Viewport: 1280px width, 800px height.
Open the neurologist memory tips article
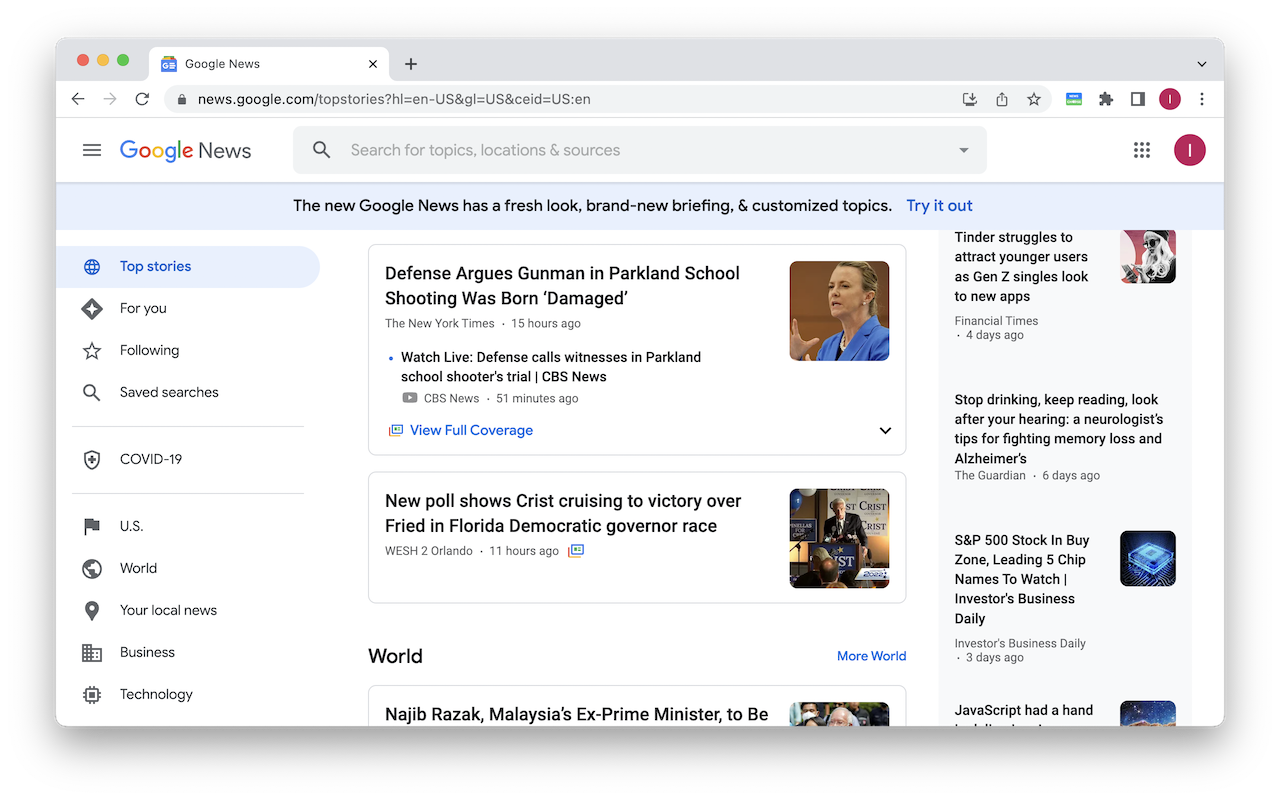(x=1059, y=429)
